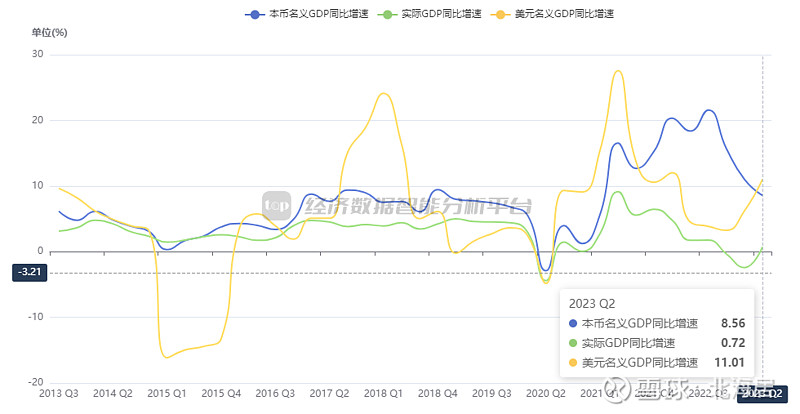Click the tooltip title 2023 Q2
Screen dimensions: 800x414
[x=592, y=304]
